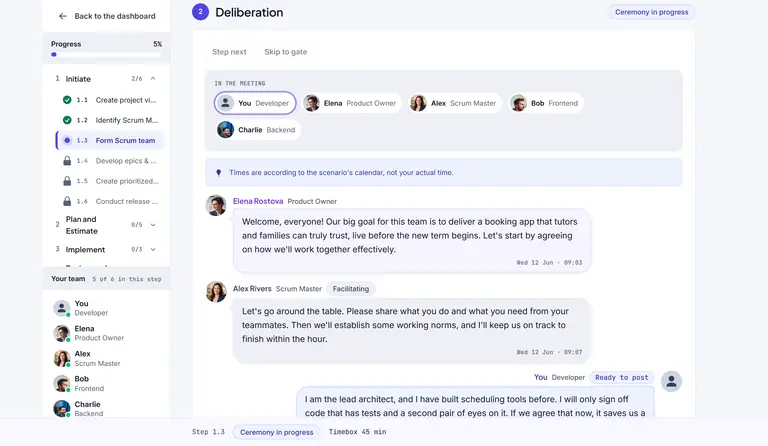Click Wed 12 Jun 09:07 timestamp
The image size is (768, 446).
pos(549,352)
